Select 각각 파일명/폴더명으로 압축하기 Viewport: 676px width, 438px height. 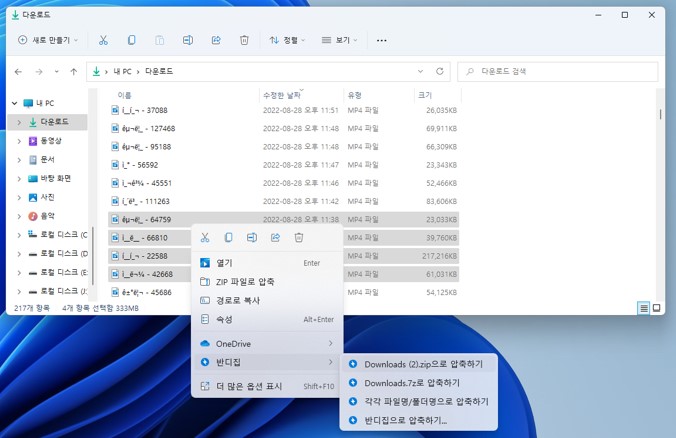point(419,401)
